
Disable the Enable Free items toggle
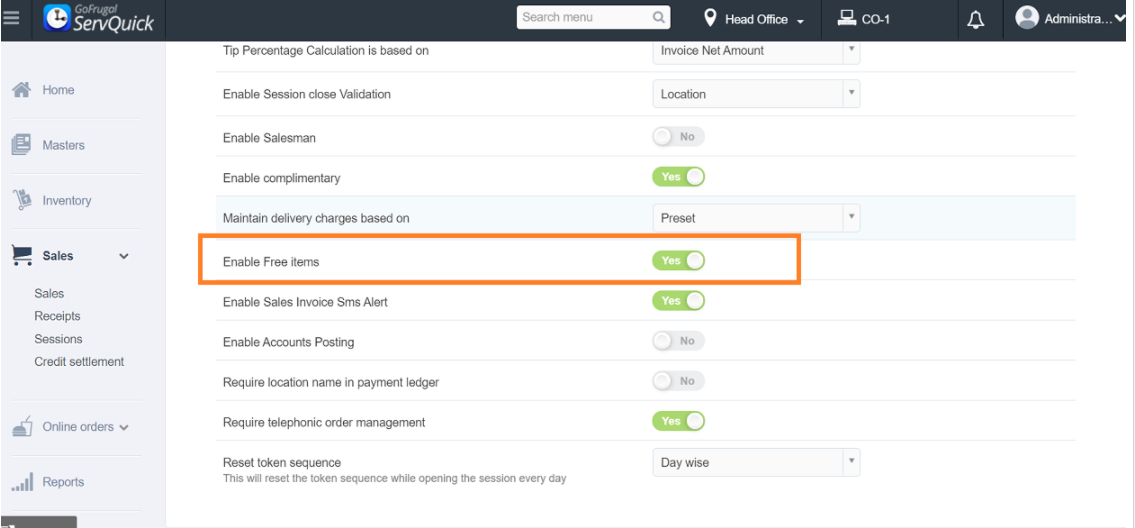[x=678, y=261]
